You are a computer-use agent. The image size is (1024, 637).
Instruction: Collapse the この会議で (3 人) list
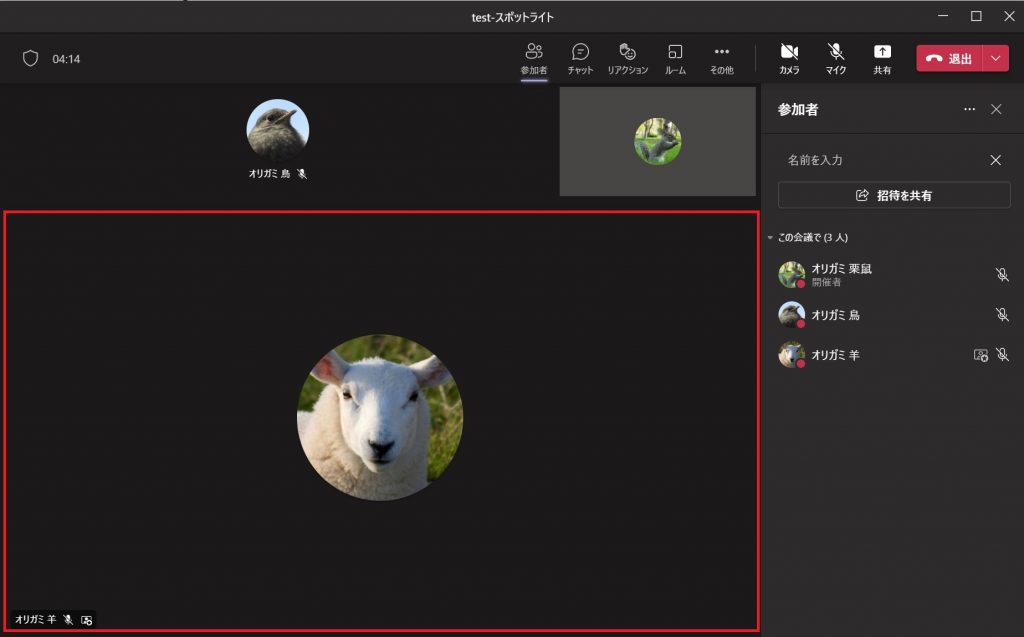point(771,237)
